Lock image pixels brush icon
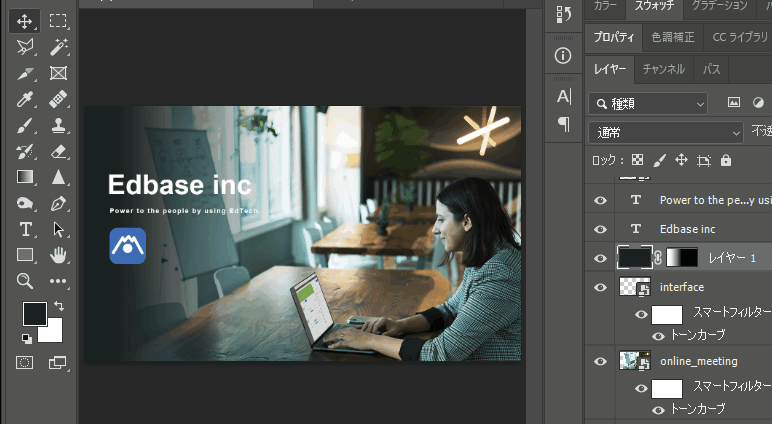772x424 pixels. 660,160
